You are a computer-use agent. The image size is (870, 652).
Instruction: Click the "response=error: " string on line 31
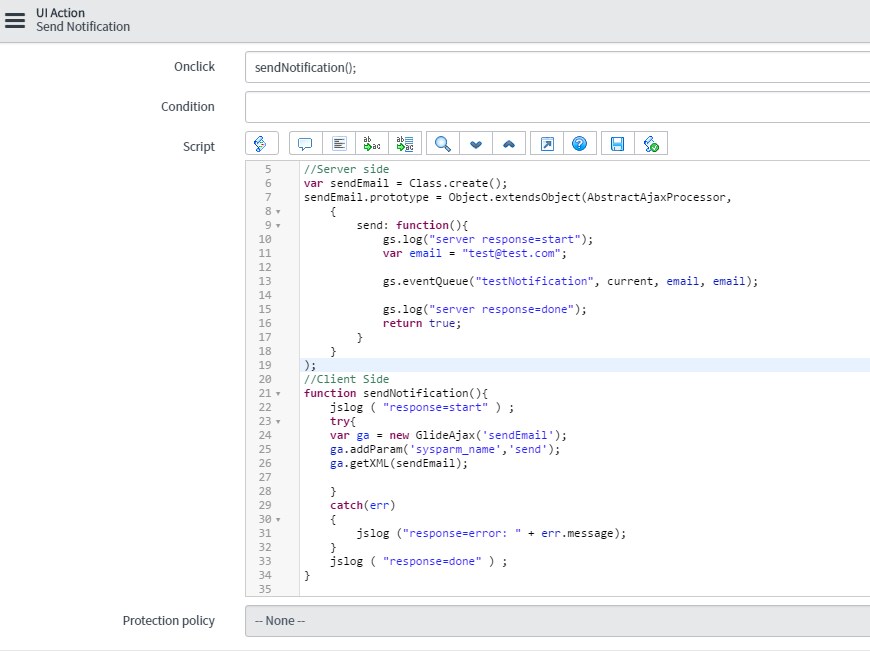pyautogui.click(x=462, y=533)
